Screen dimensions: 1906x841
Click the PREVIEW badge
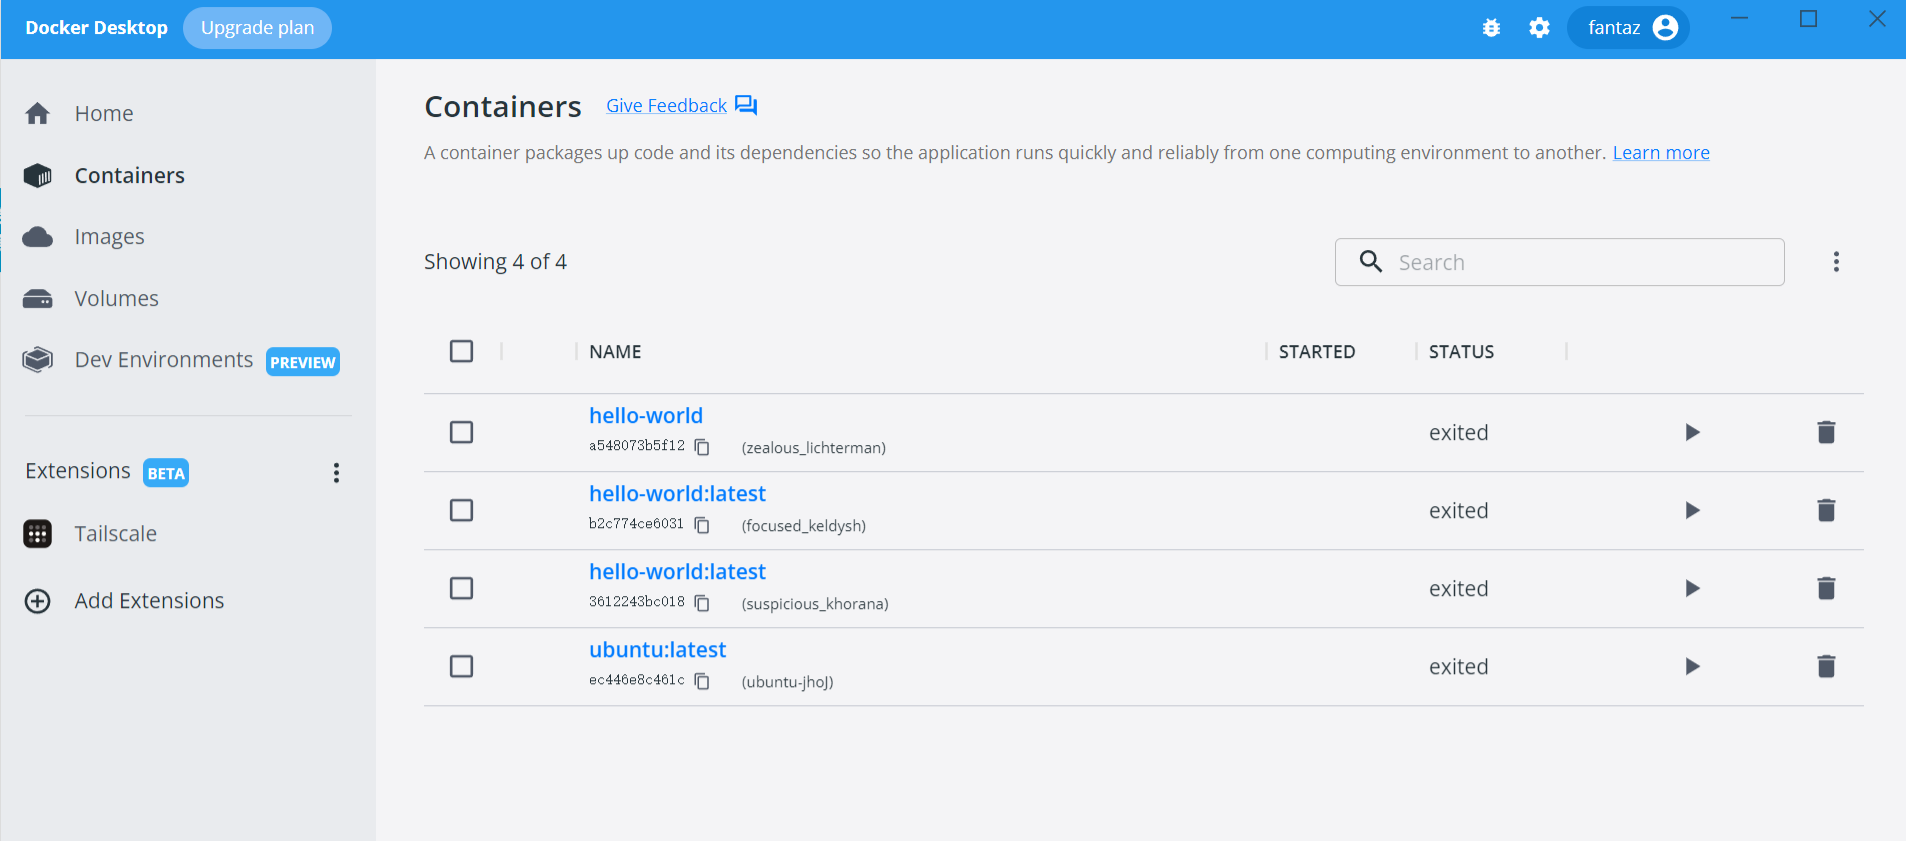303,362
